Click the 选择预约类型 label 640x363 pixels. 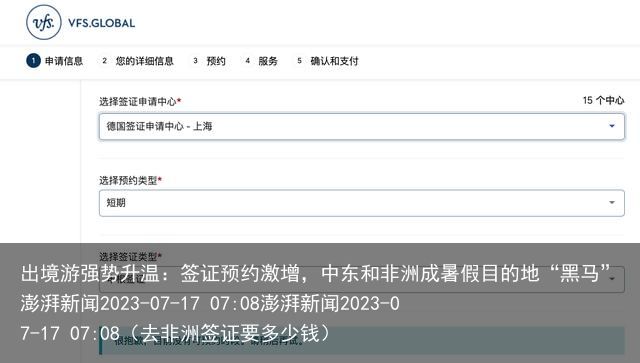[x=130, y=180]
